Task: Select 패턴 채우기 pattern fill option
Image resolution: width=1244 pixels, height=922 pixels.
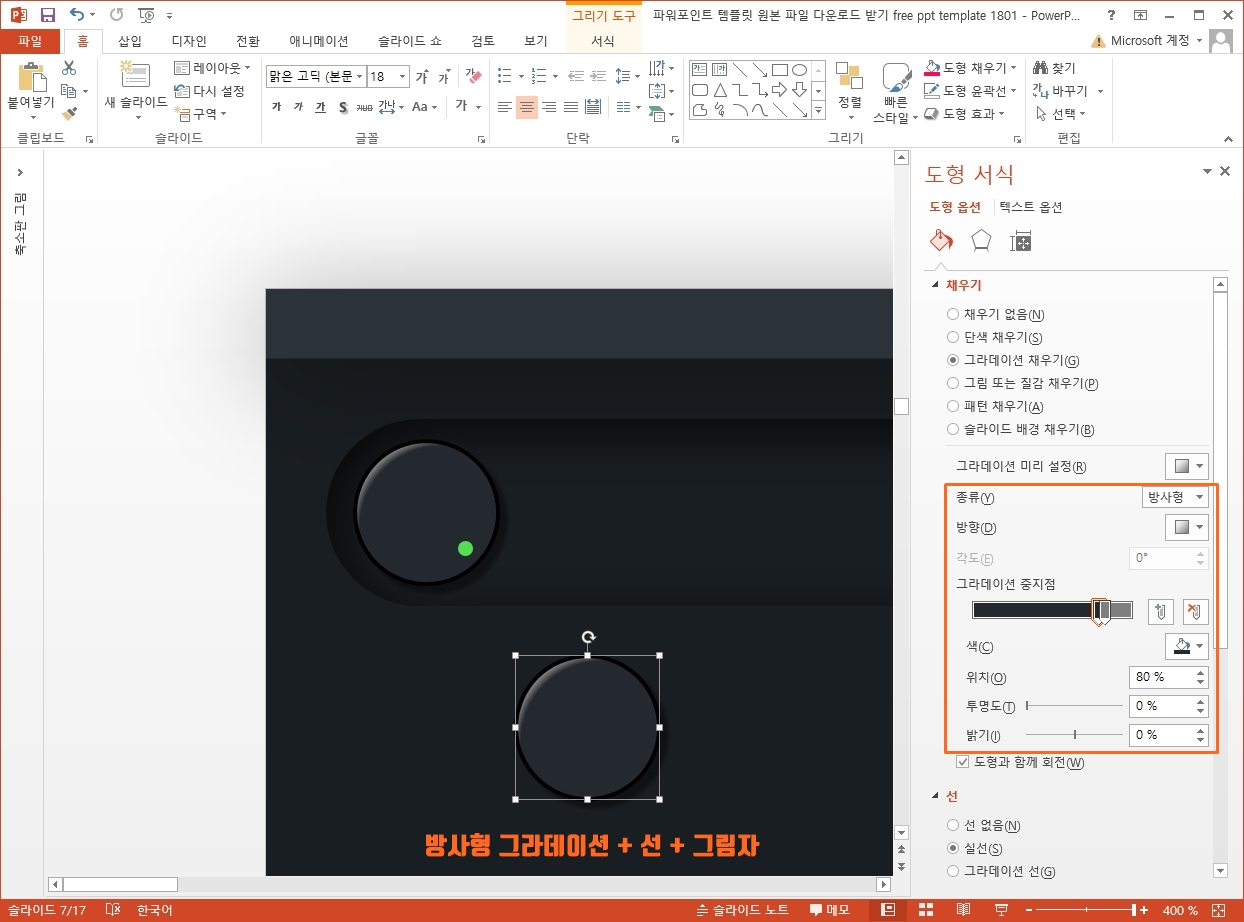Action: (994, 406)
